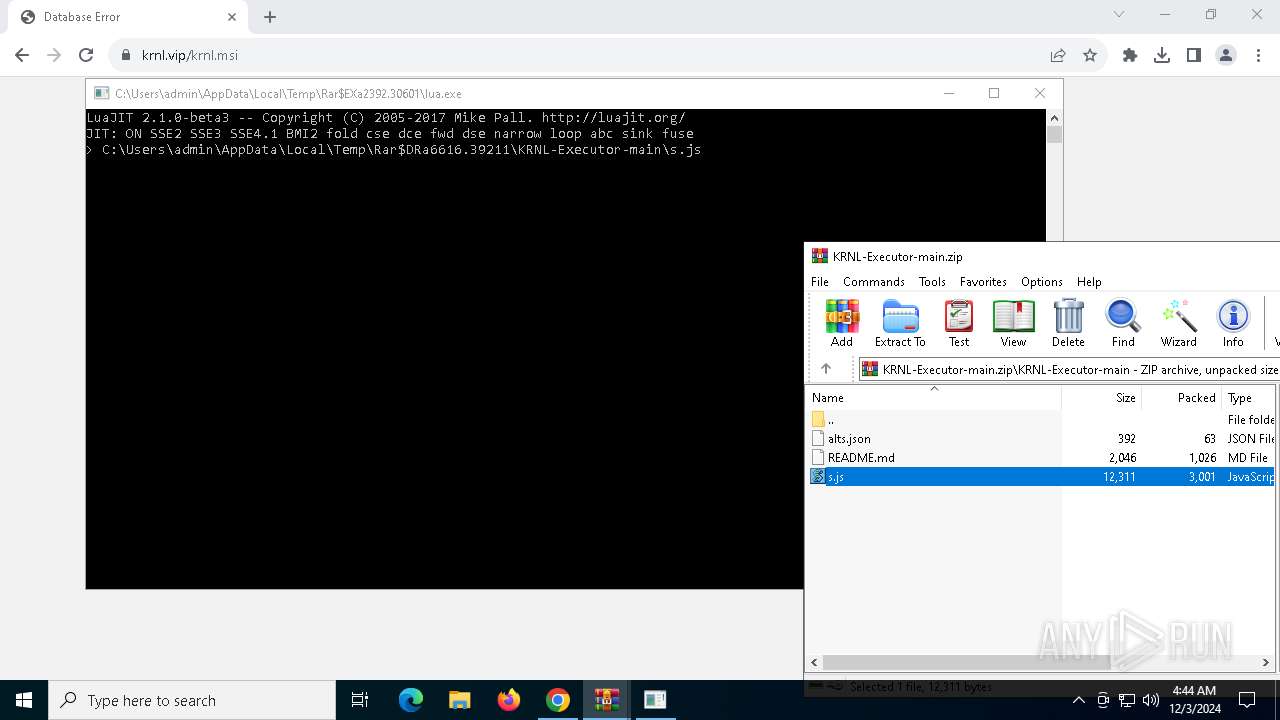Sort files by the Size column header
Screen dimensions: 1280x720
point(1101,397)
